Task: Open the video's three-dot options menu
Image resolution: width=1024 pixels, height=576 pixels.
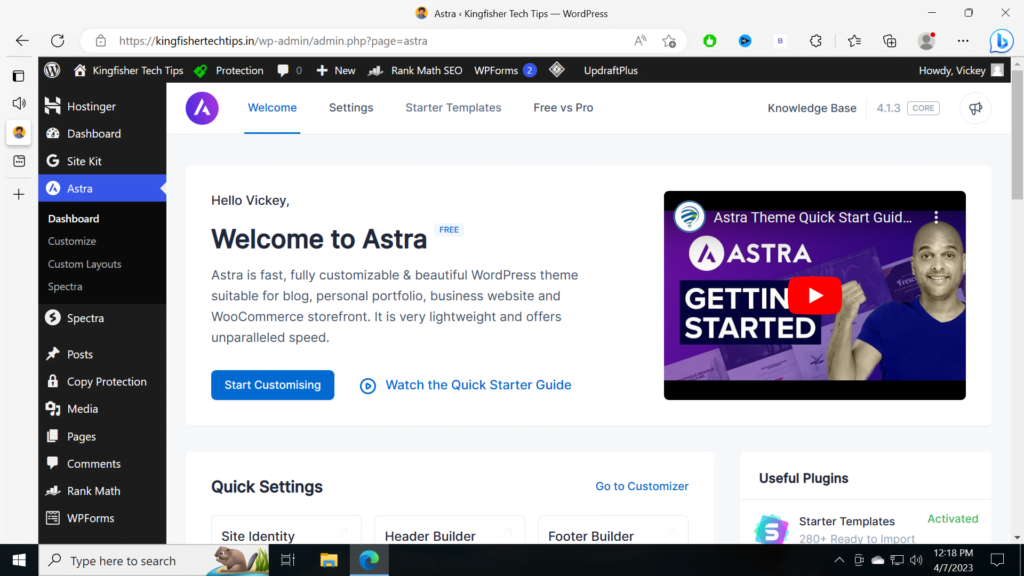Action: [936, 217]
